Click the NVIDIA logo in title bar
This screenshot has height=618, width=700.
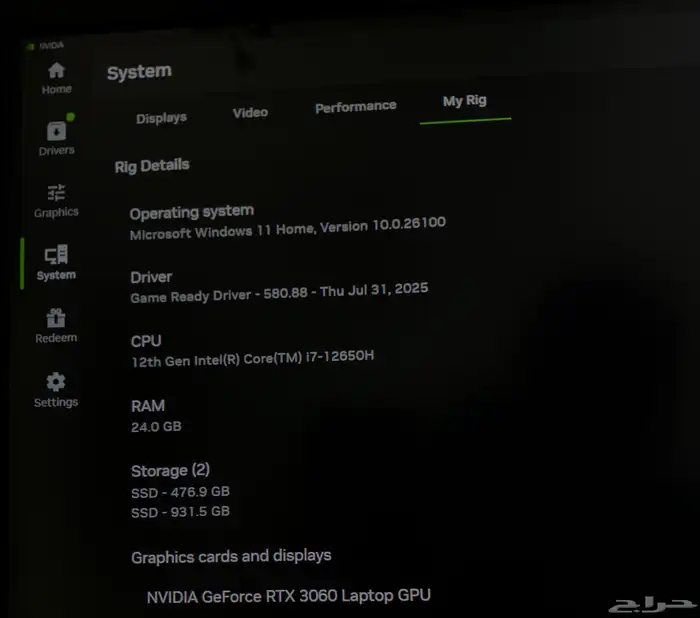(30, 46)
